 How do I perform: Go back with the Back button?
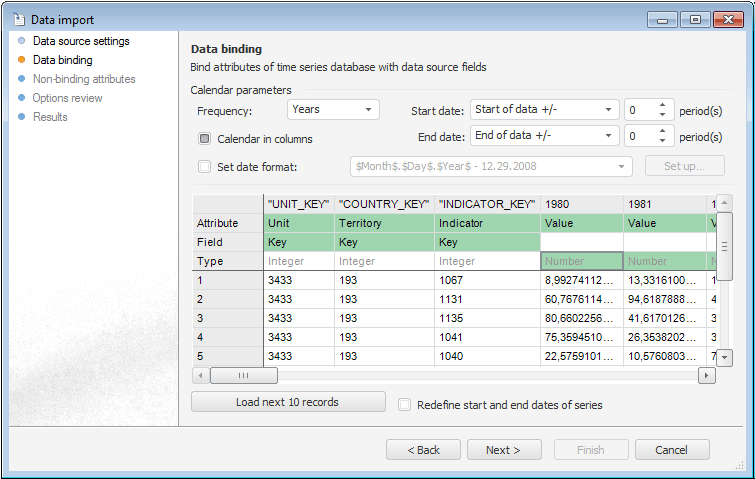[423, 450]
